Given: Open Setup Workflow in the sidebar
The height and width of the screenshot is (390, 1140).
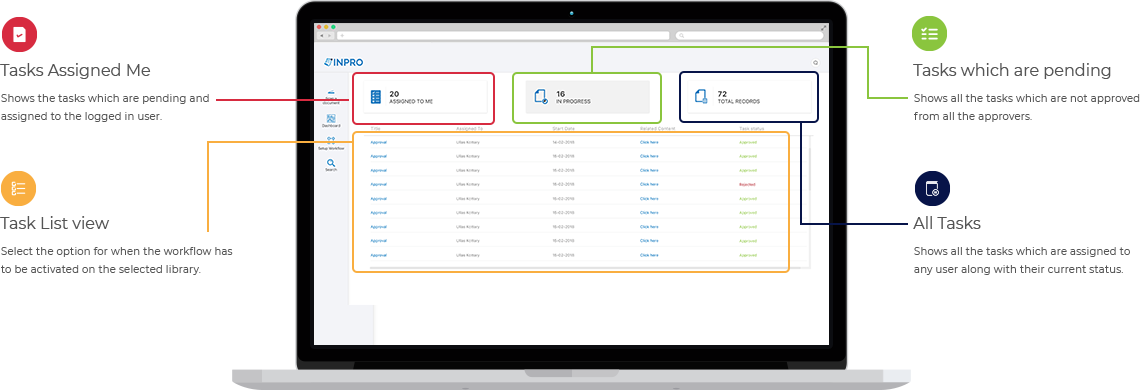Looking at the screenshot, I should coord(331,143).
